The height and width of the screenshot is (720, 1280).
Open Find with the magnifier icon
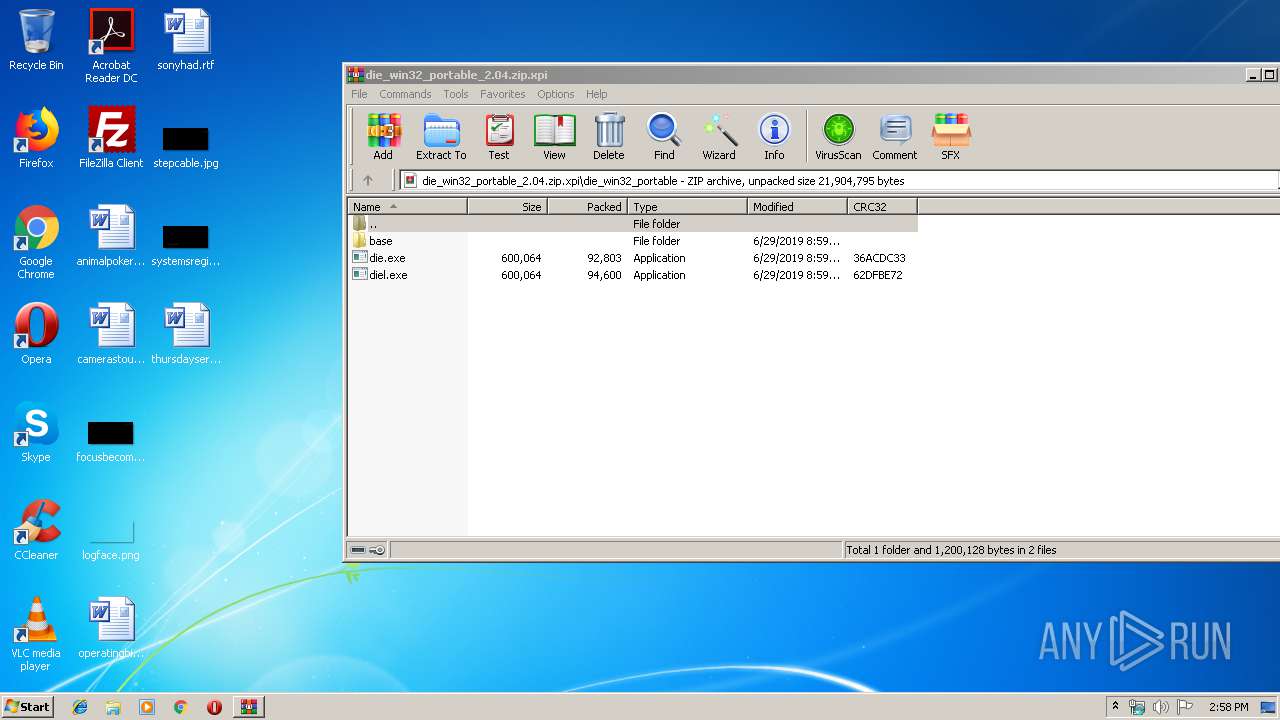click(x=664, y=136)
